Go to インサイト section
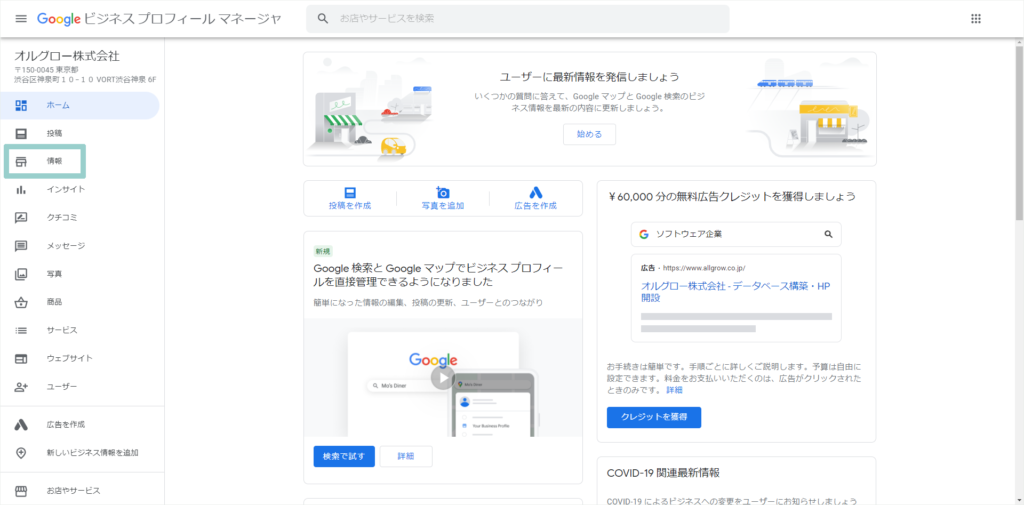The height and width of the screenshot is (505, 1024). coord(66,189)
